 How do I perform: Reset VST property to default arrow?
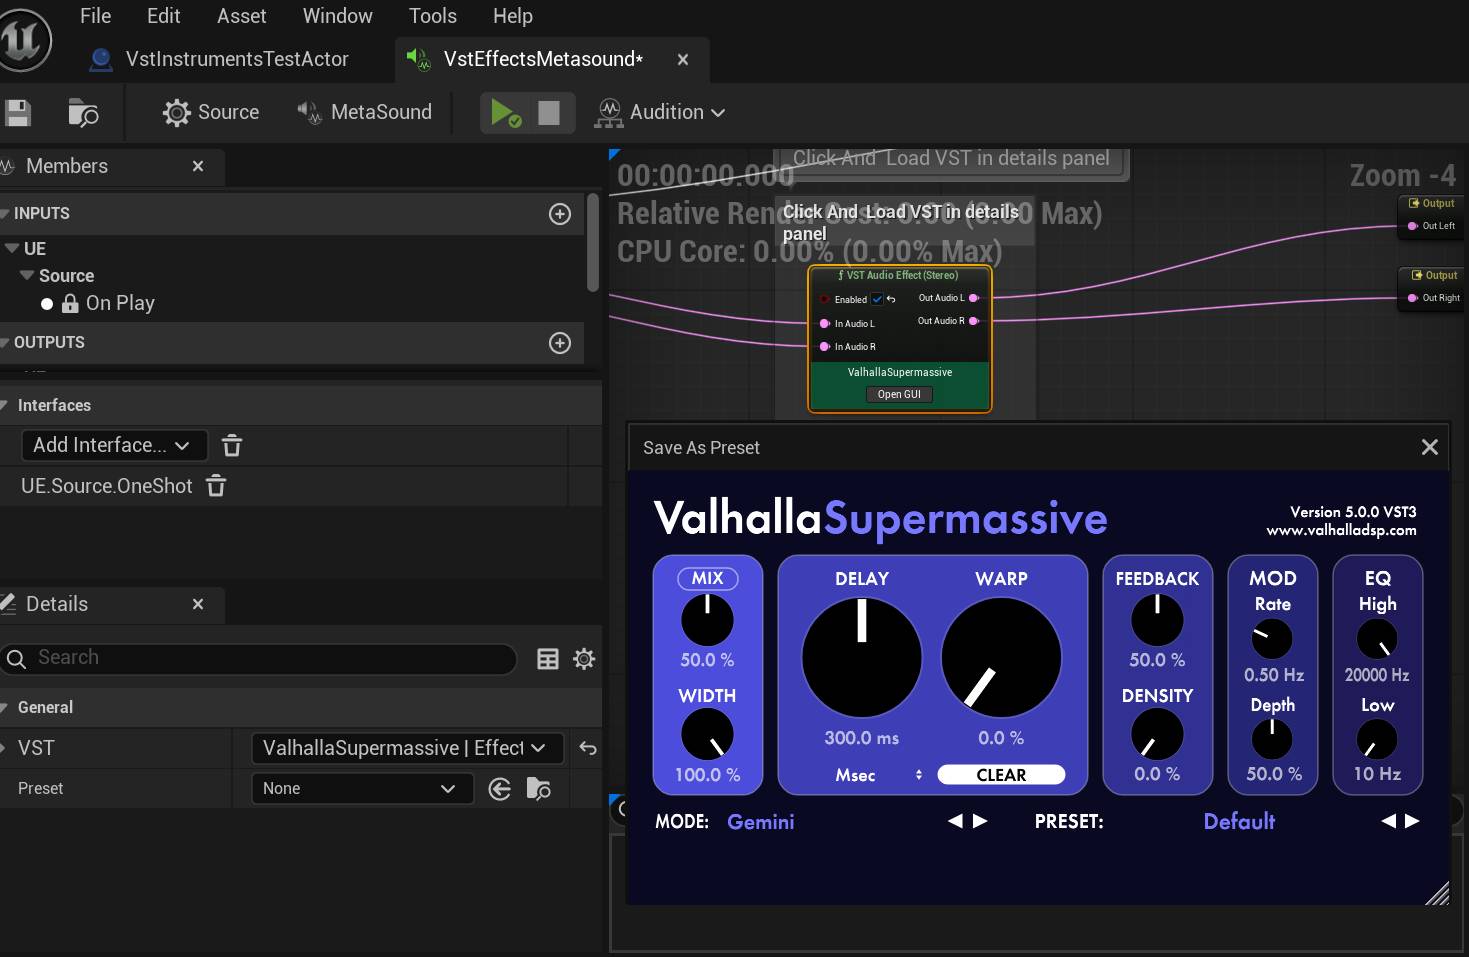(x=588, y=748)
